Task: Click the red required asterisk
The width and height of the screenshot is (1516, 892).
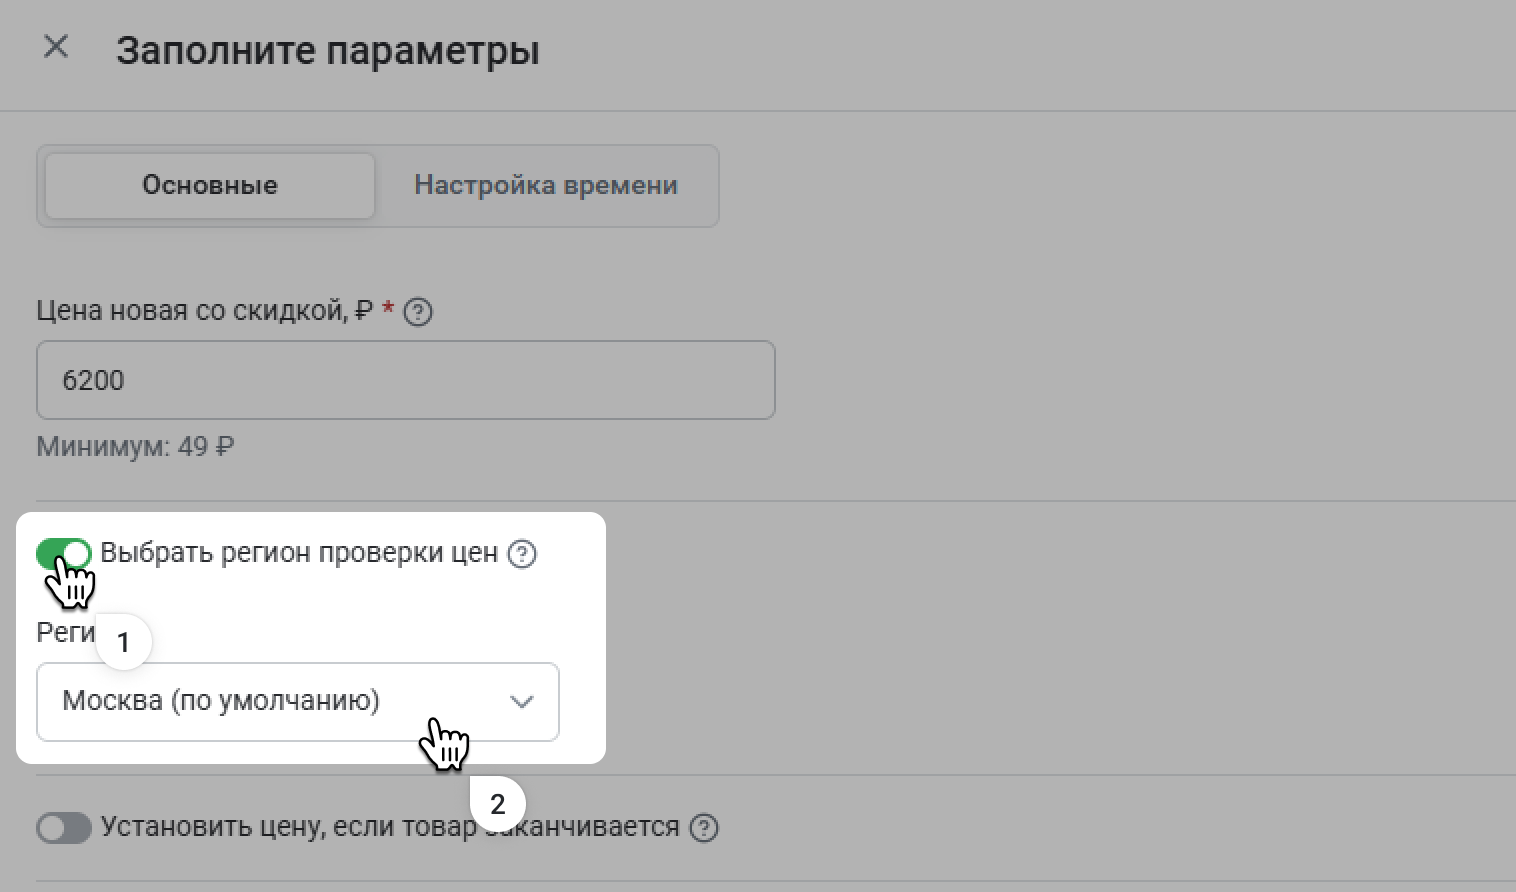Action: (x=388, y=309)
